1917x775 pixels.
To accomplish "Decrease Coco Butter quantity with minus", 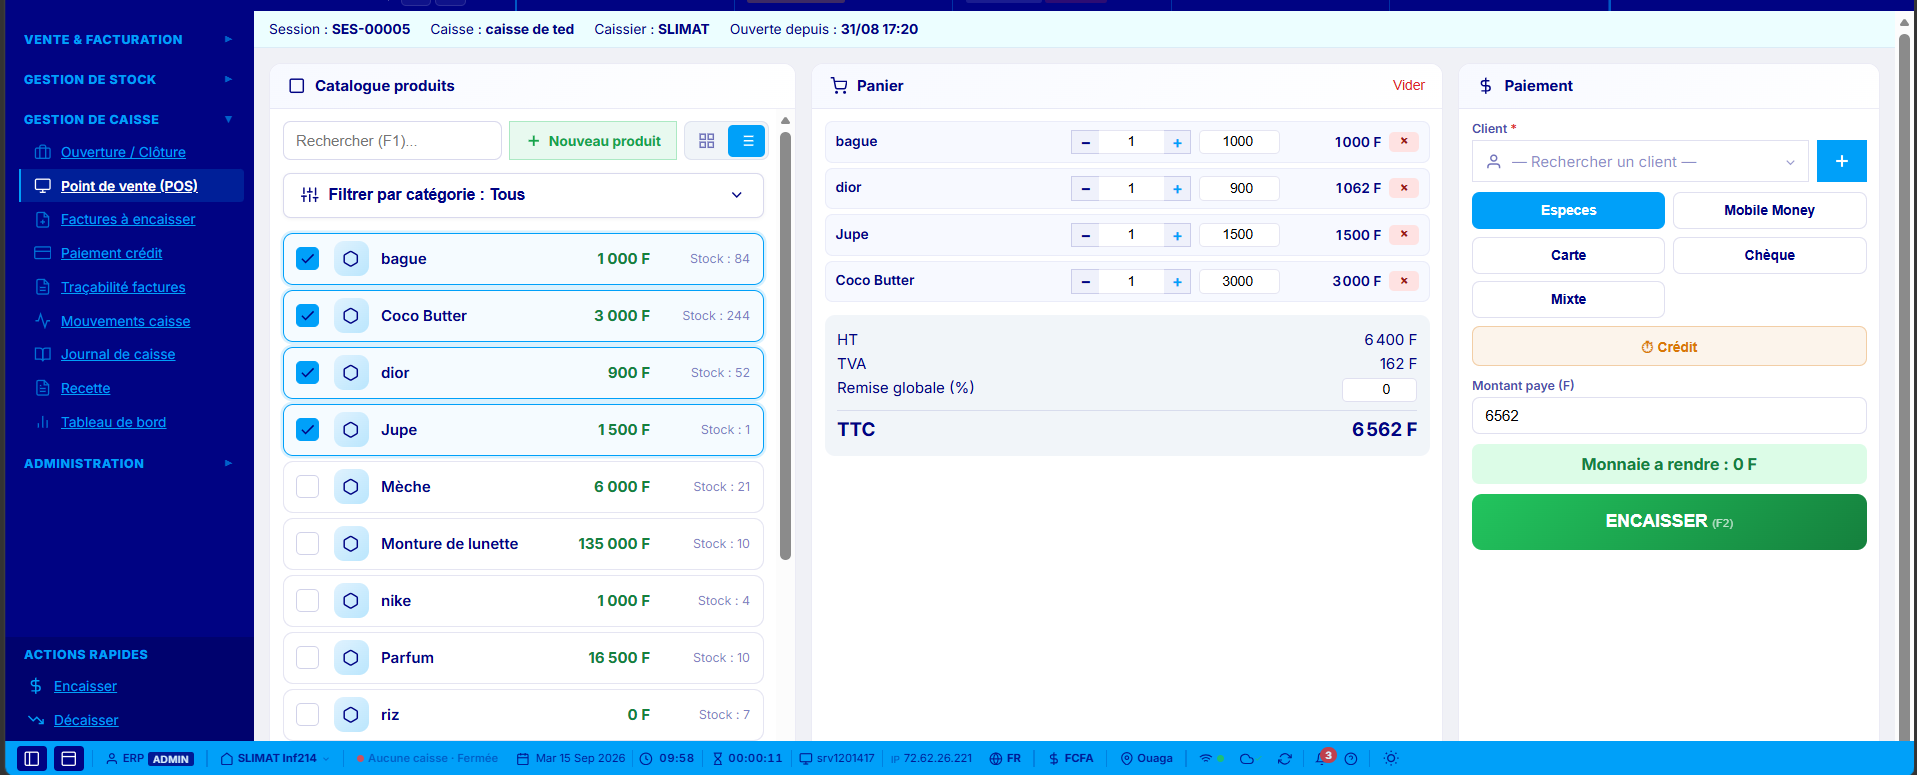I will point(1085,282).
